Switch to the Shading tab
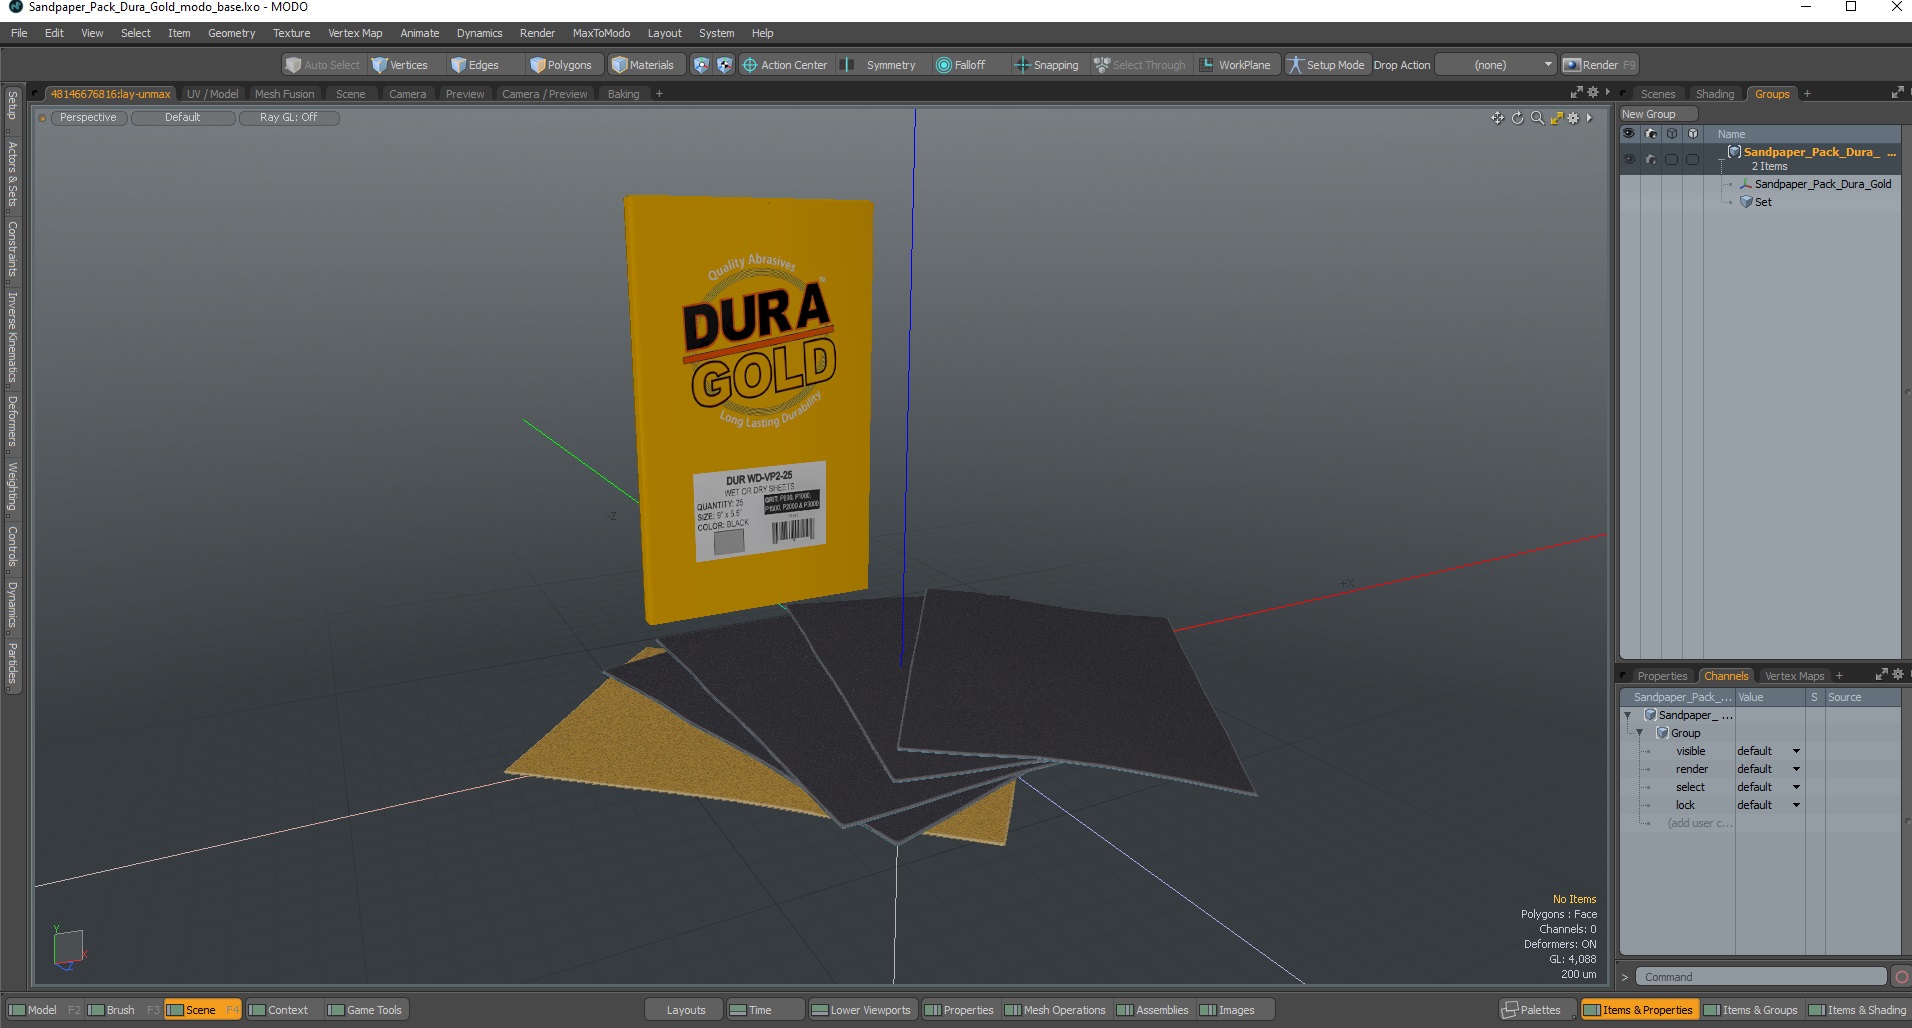The height and width of the screenshot is (1028, 1912). pyautogui.click(x=1715, y=94)
